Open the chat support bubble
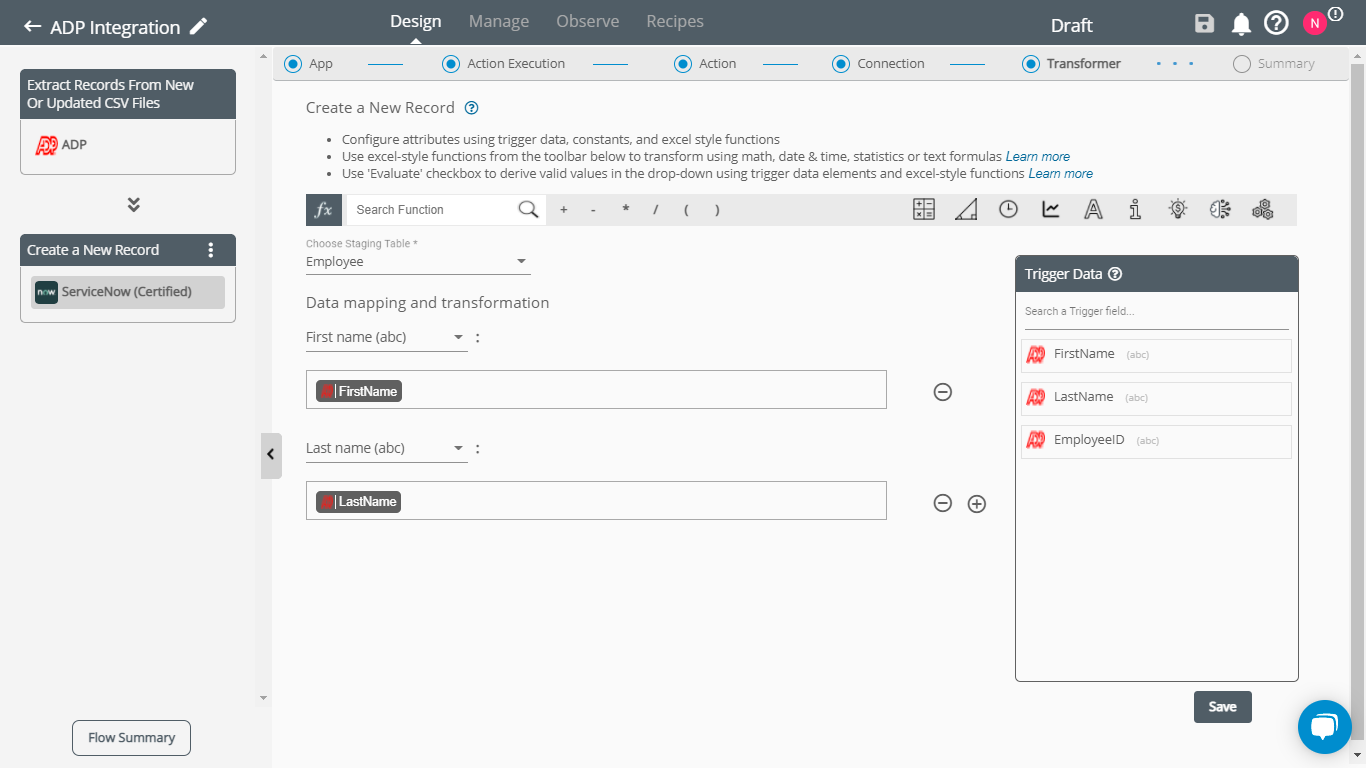1366x768 pixels. [x=1324, y=727]
